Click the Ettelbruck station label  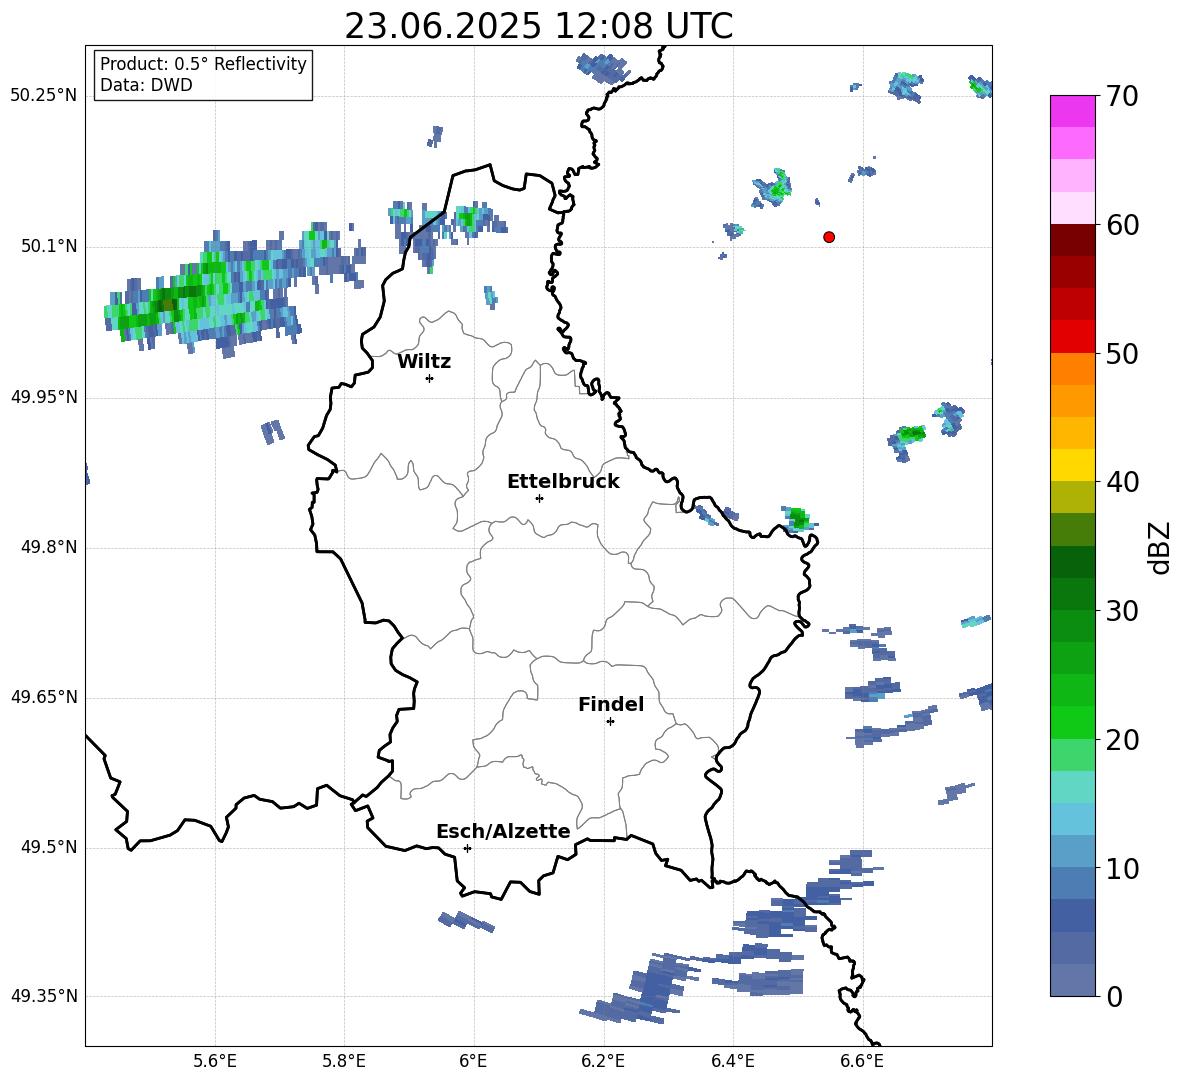click(x=563, y=482)
